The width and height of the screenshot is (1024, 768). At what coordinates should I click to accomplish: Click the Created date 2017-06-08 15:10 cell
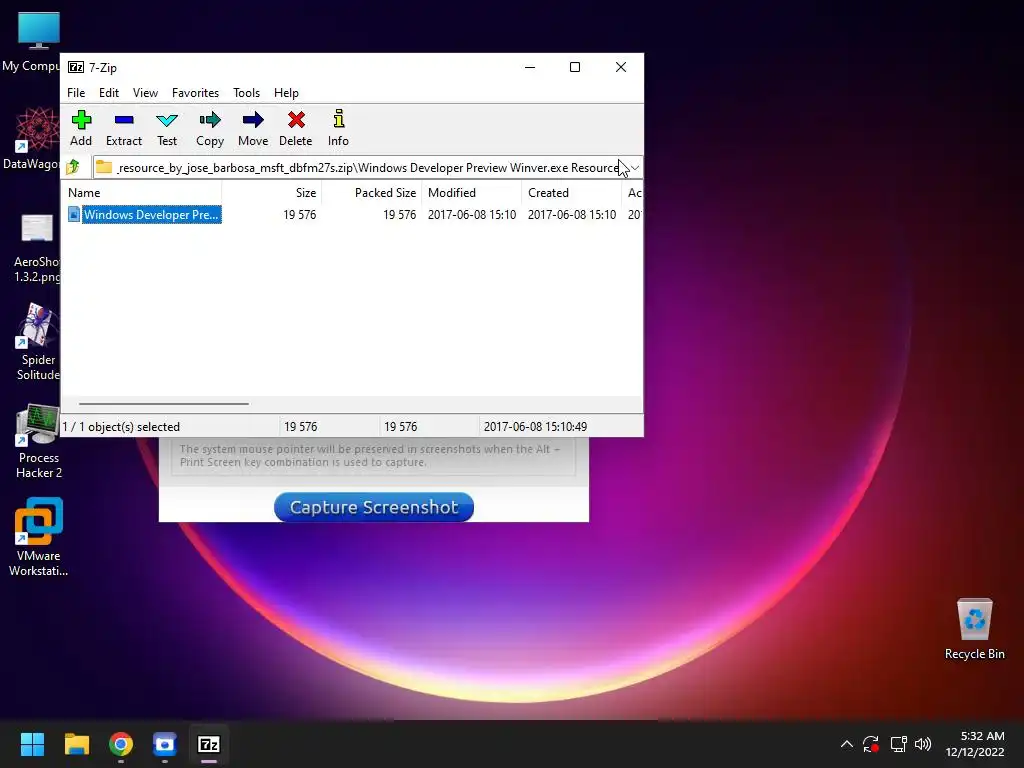coord(571,214)
